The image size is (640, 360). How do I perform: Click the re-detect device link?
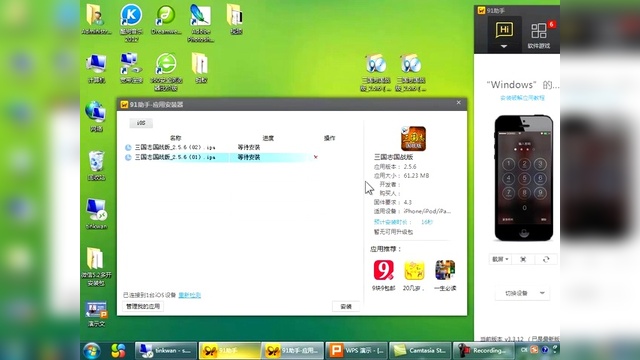click(x=189, y=295)
